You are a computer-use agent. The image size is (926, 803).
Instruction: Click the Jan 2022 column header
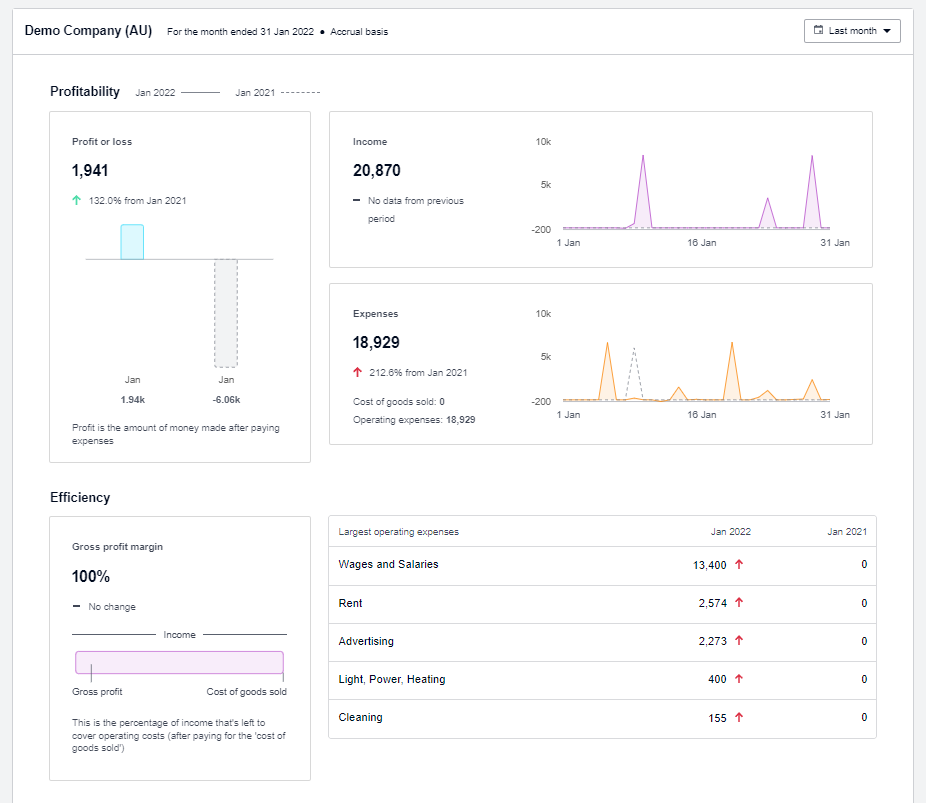coord(731,531)
